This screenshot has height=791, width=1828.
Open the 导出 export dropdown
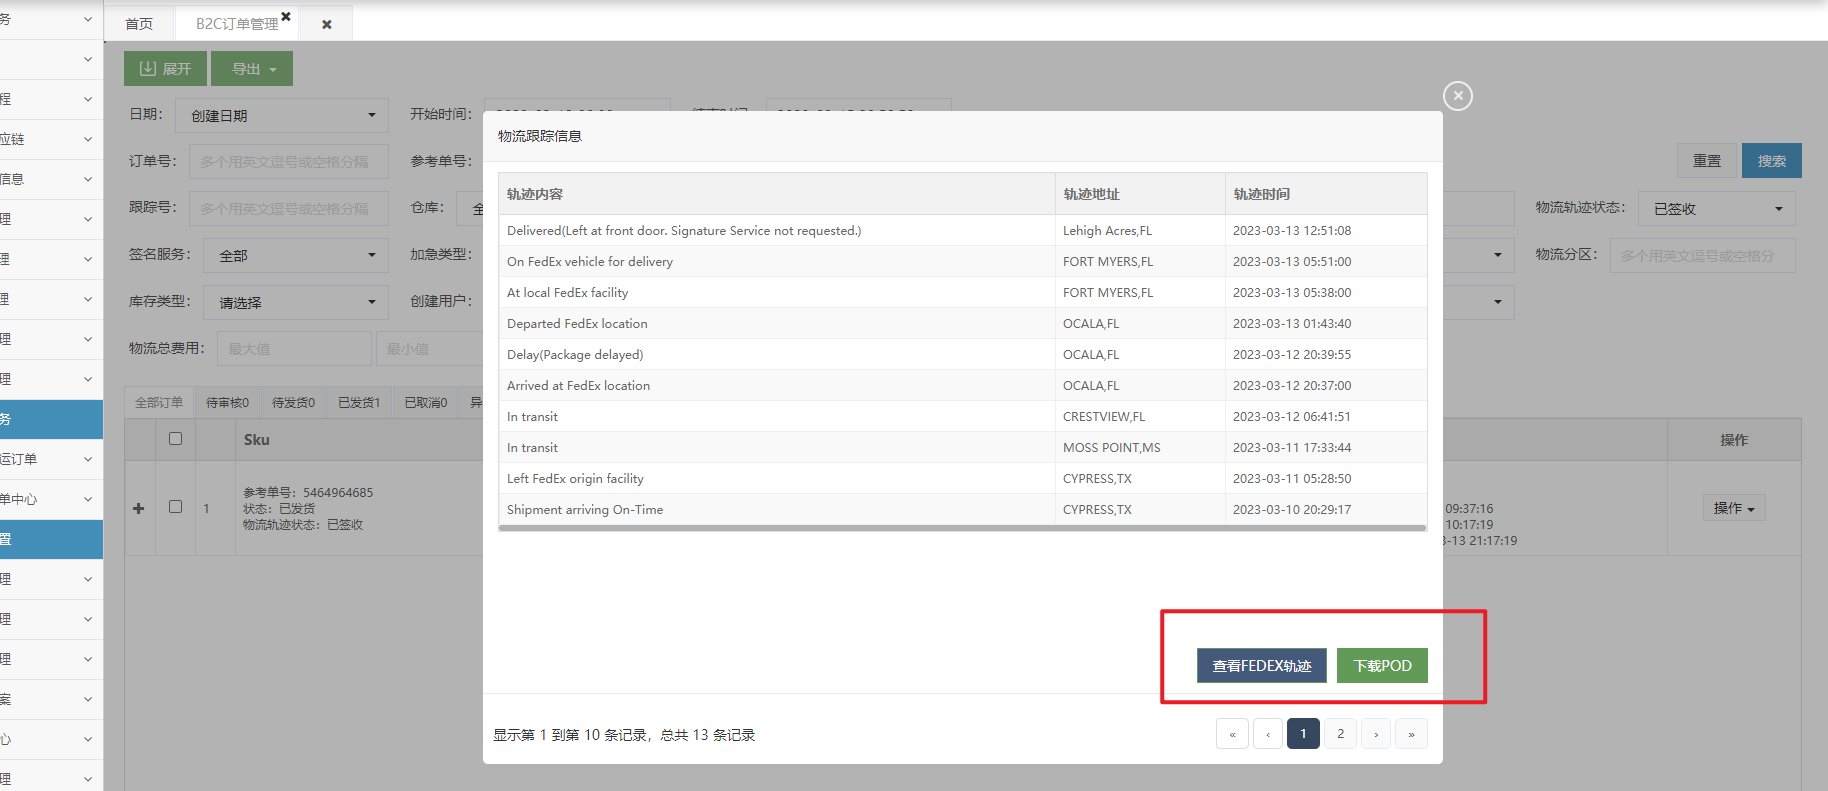(252, 68)
